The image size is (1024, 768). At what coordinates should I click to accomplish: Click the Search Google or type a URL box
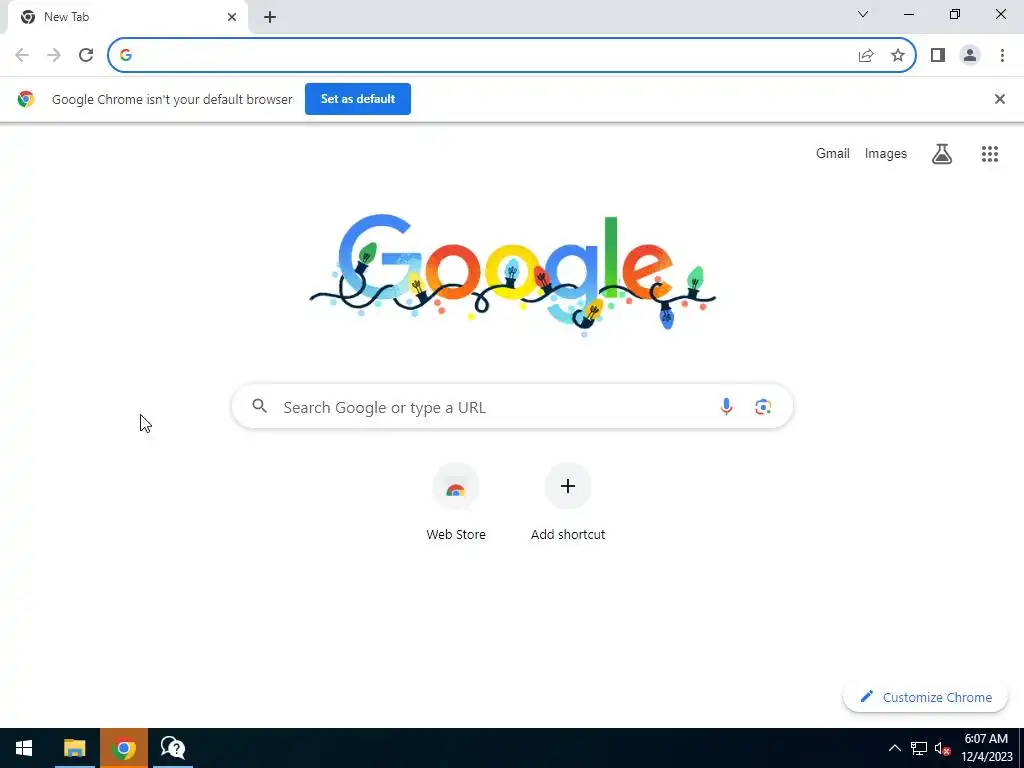coord(512,407)
